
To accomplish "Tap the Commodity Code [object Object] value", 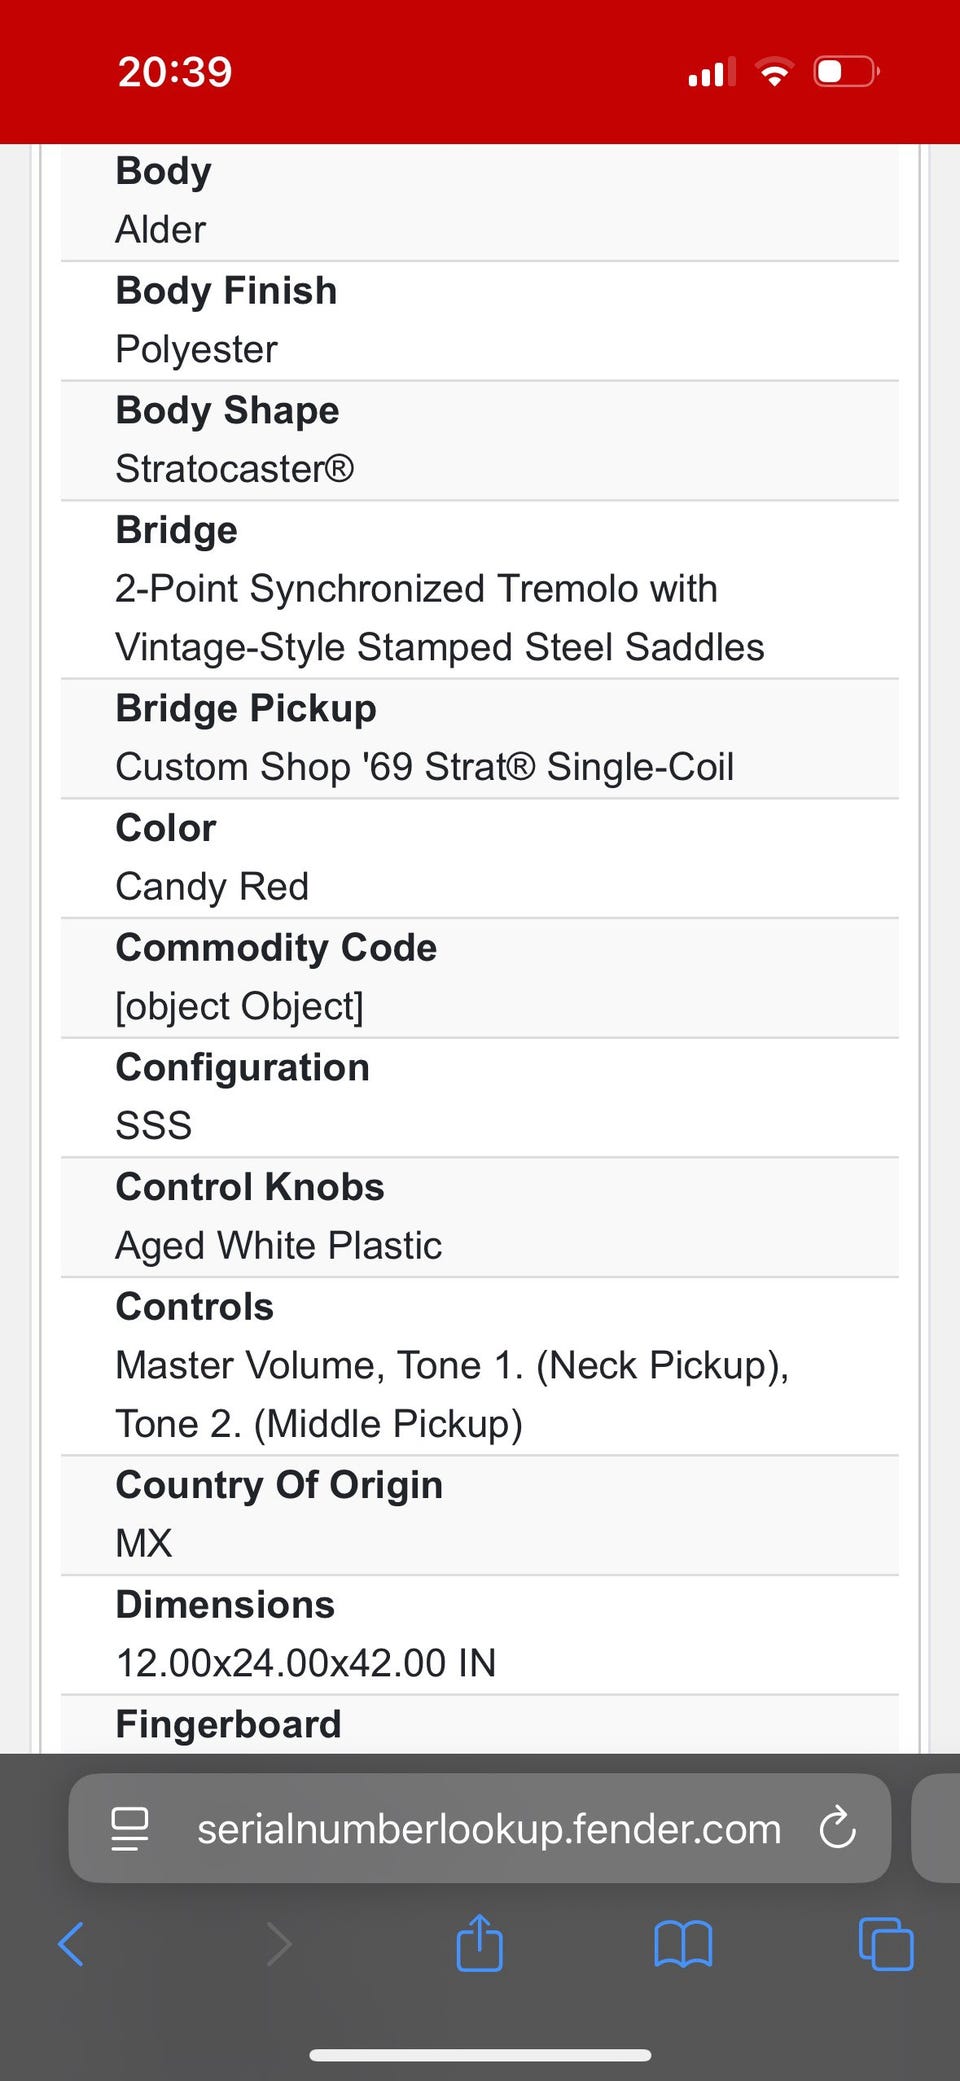I will point(240,1006).
